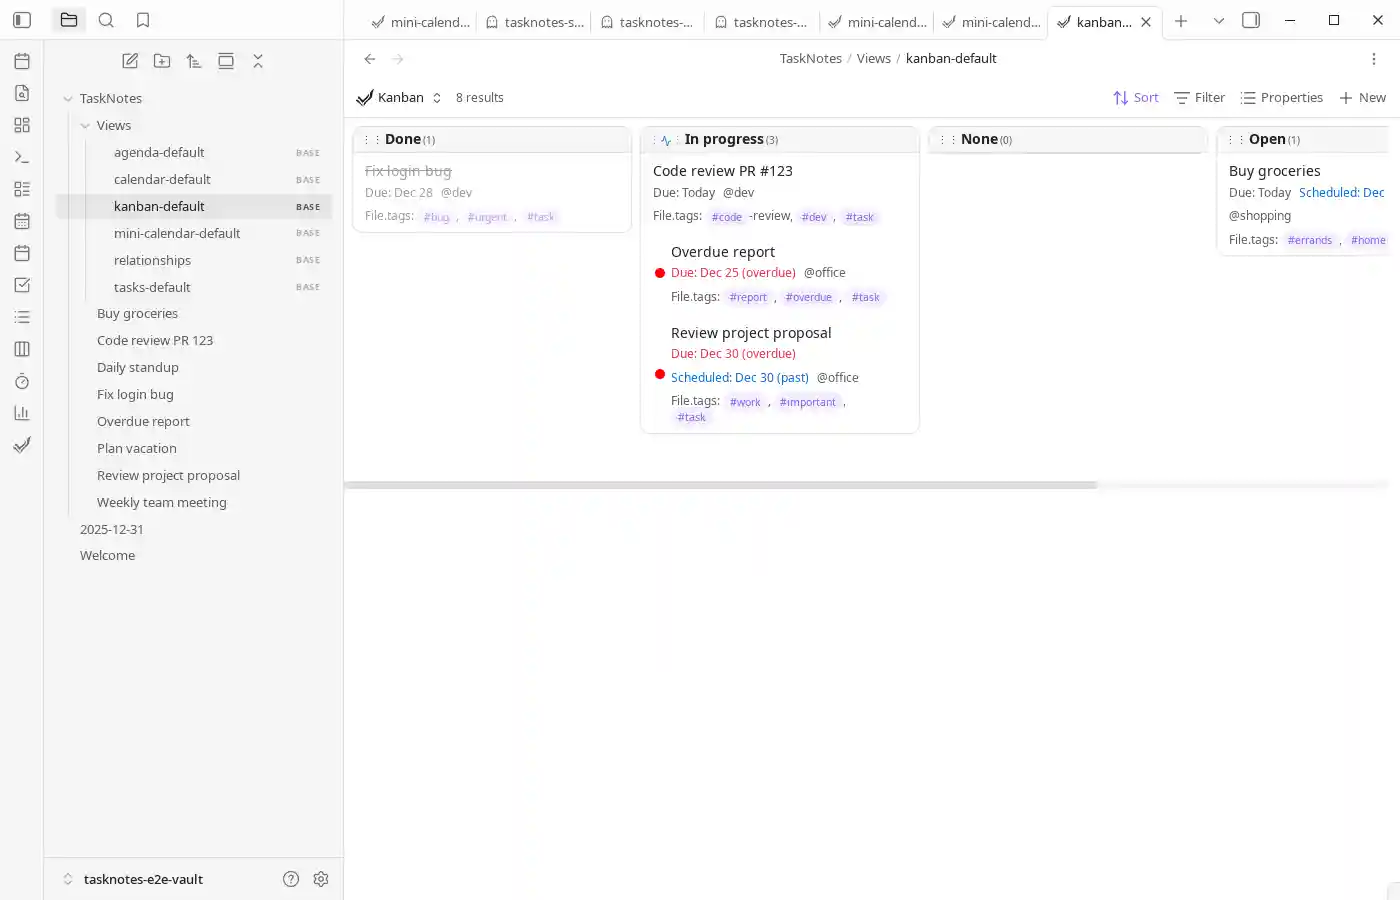Click New to create a task
The width and height of the screenshot is (1400, 900).
(1363, 97)
